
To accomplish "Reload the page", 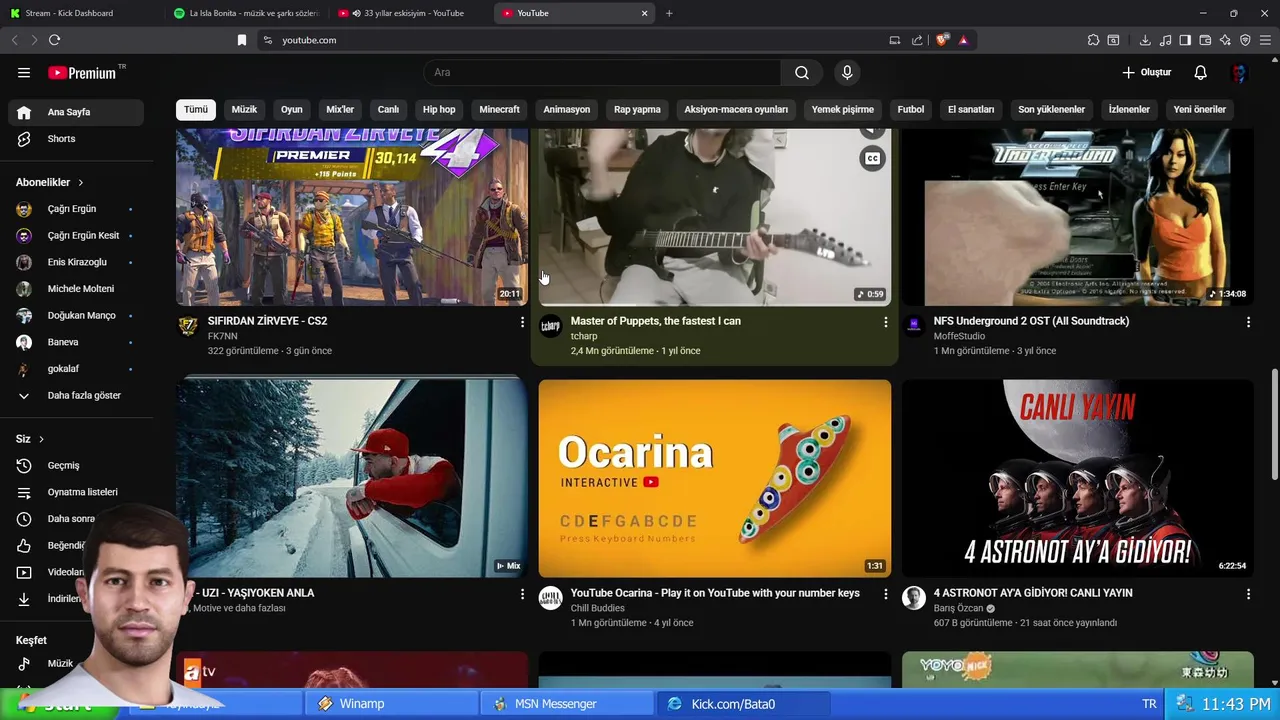I will pyautogui.click(x=54, y=40).
